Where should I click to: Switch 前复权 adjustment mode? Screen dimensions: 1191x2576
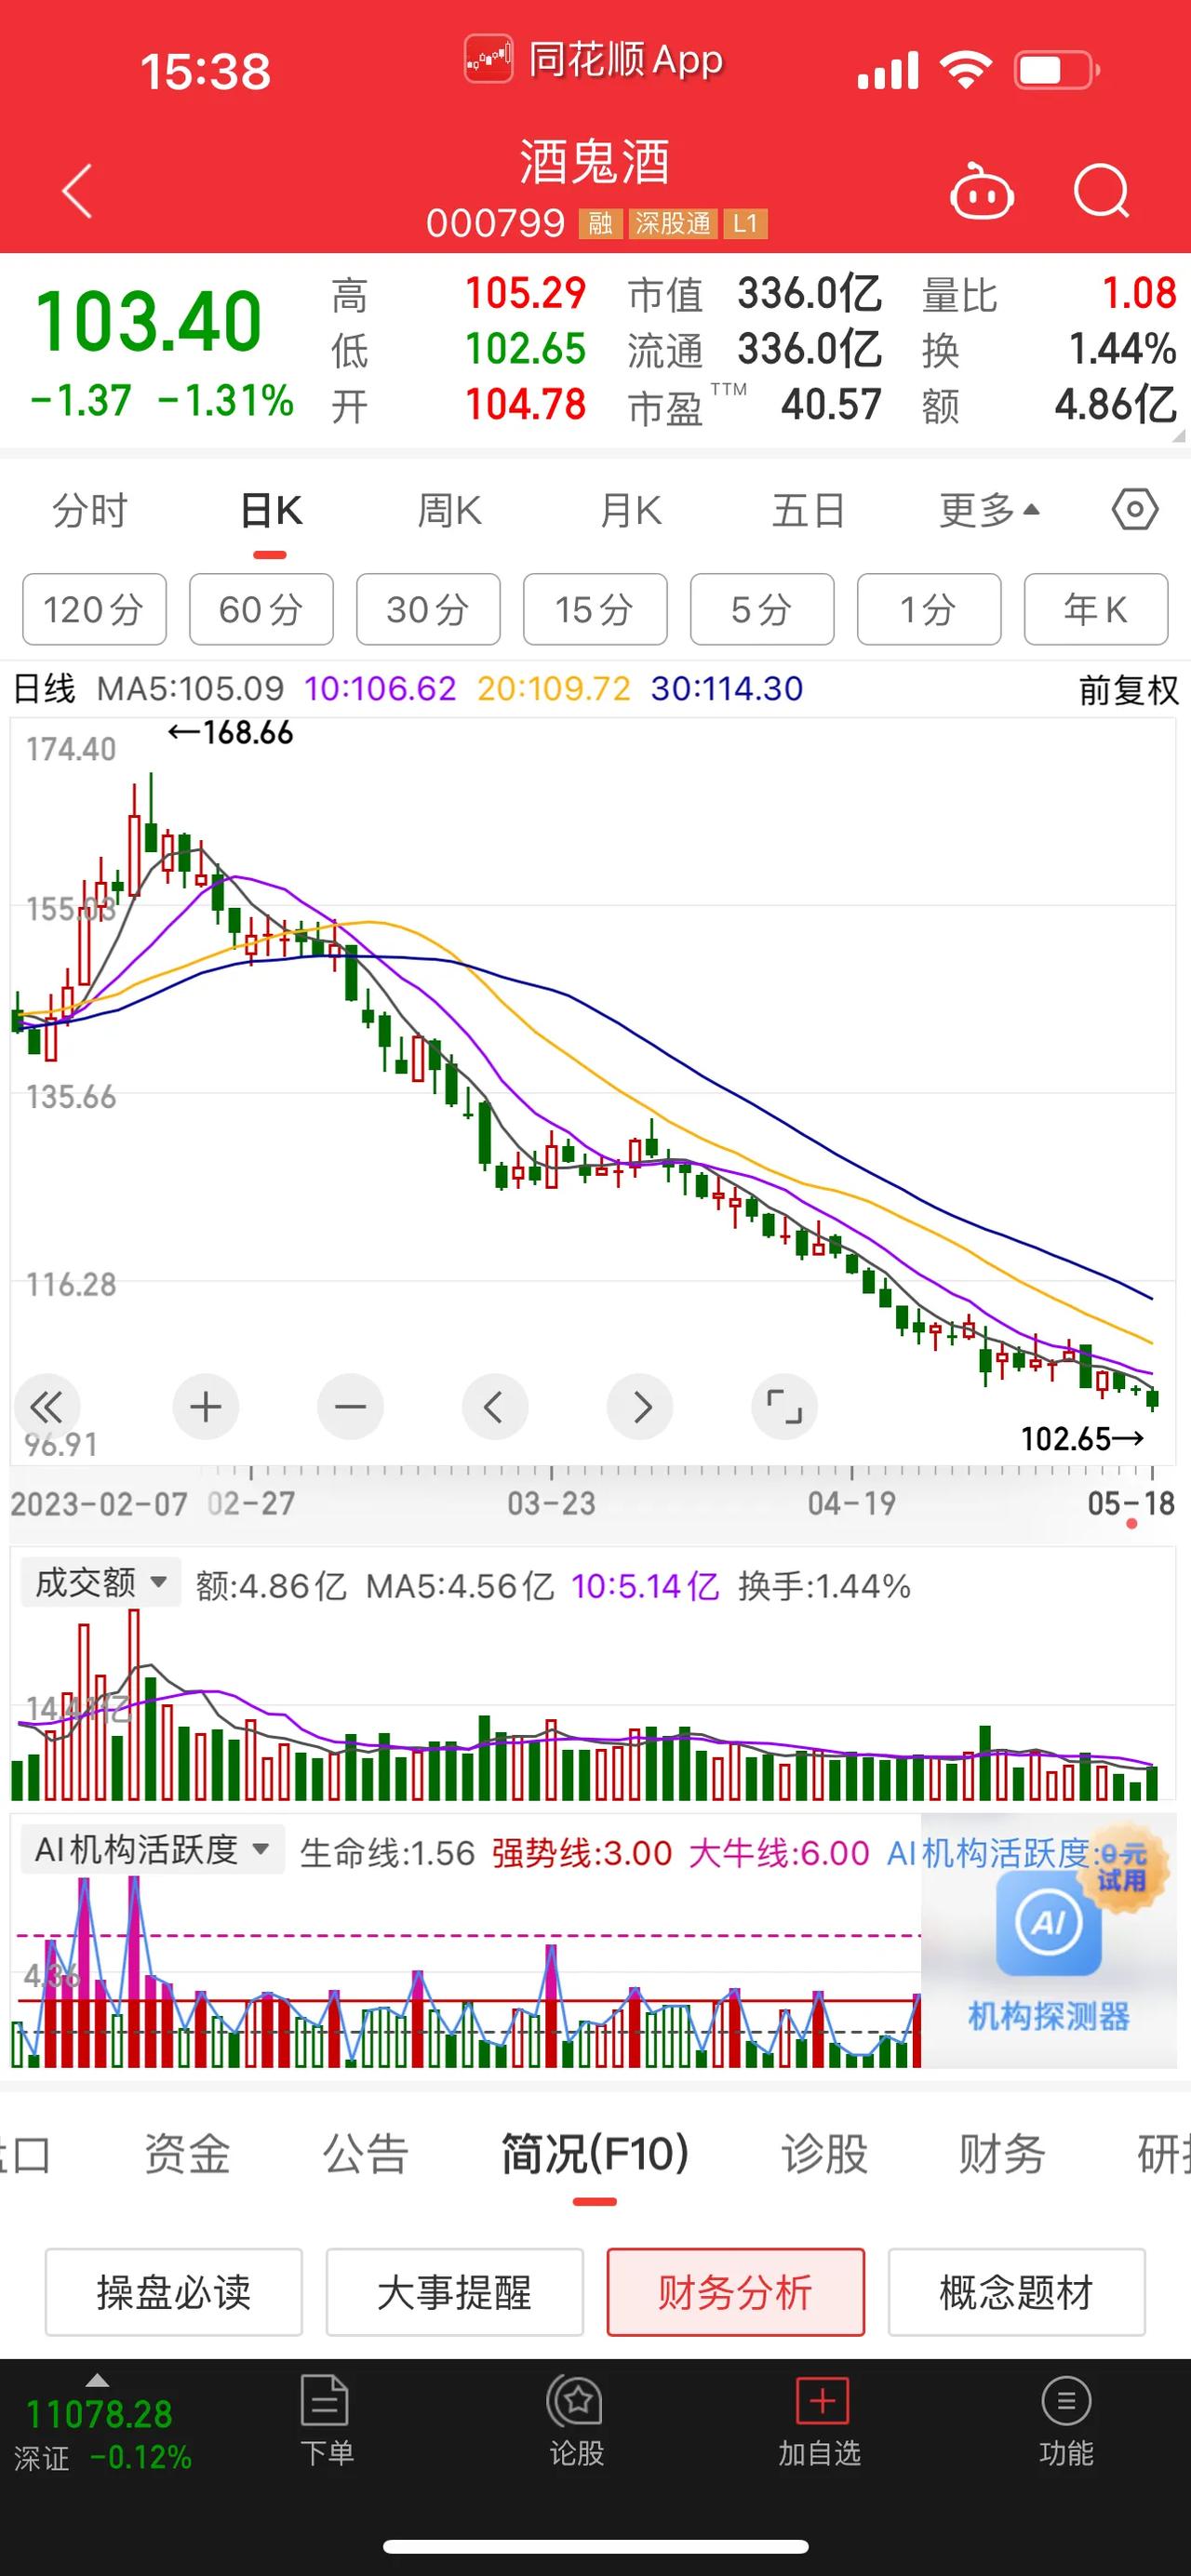point(1128,689)
